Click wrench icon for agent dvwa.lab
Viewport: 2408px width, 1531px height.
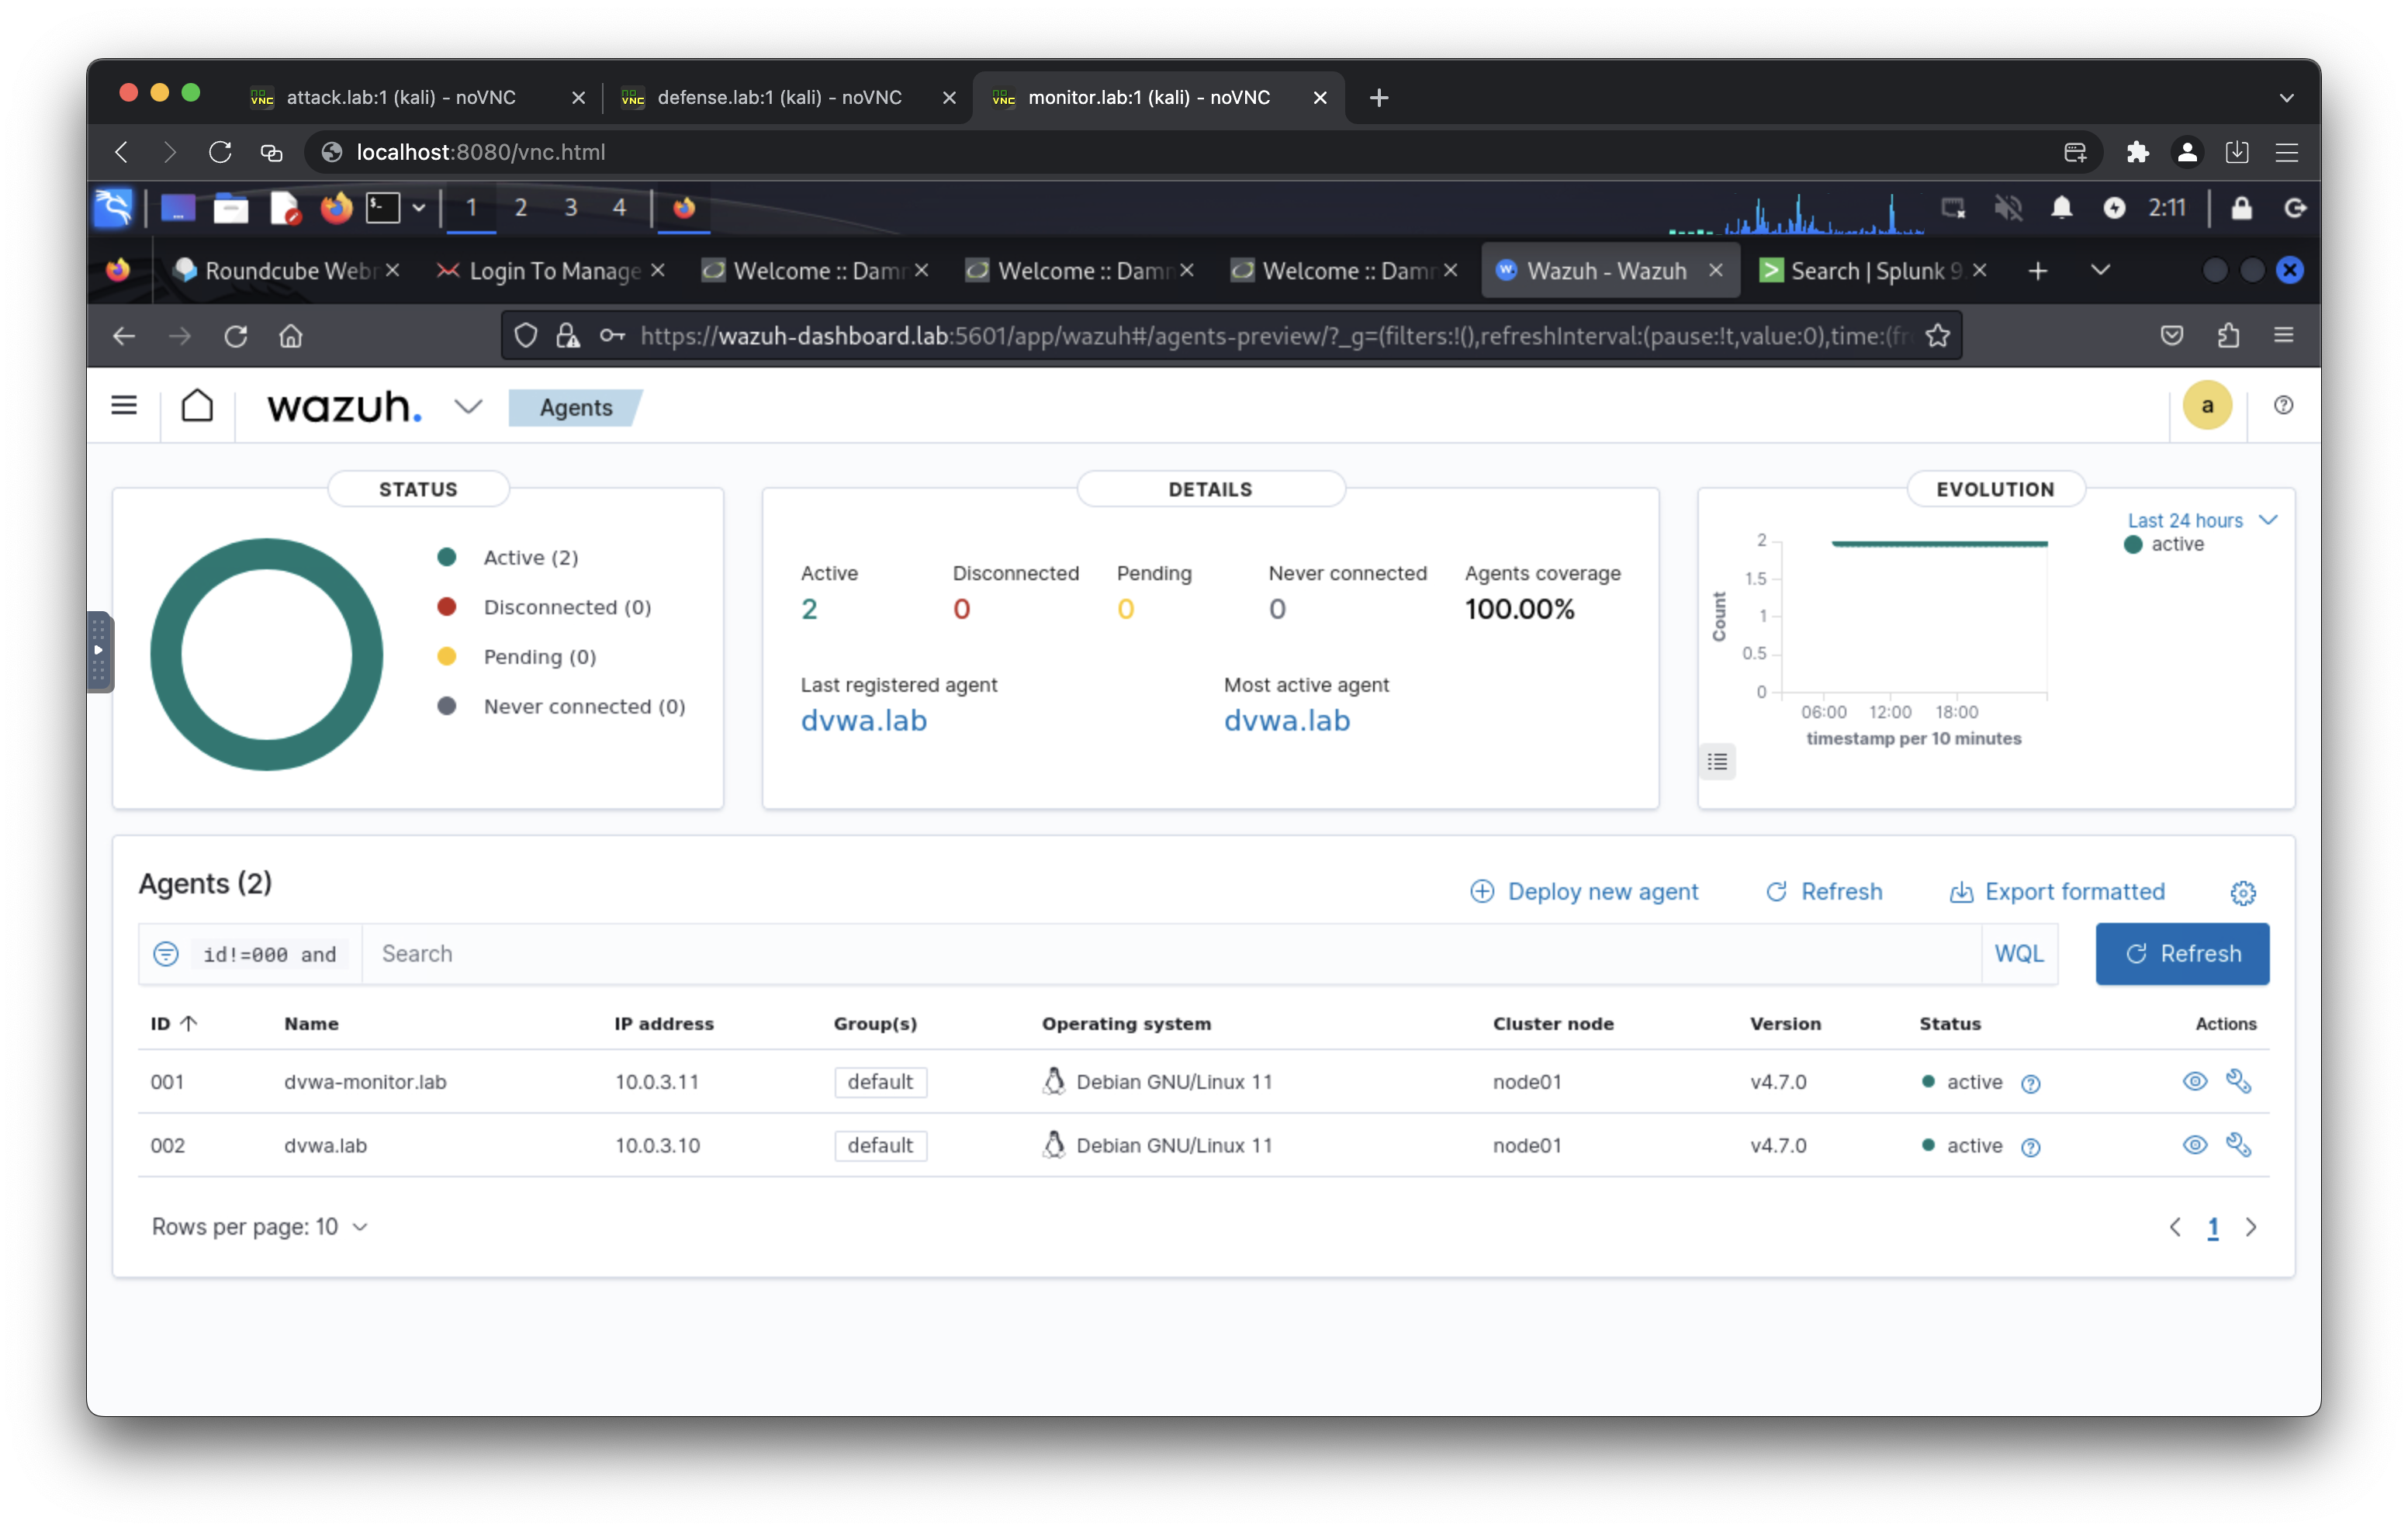(2238, 1145)
